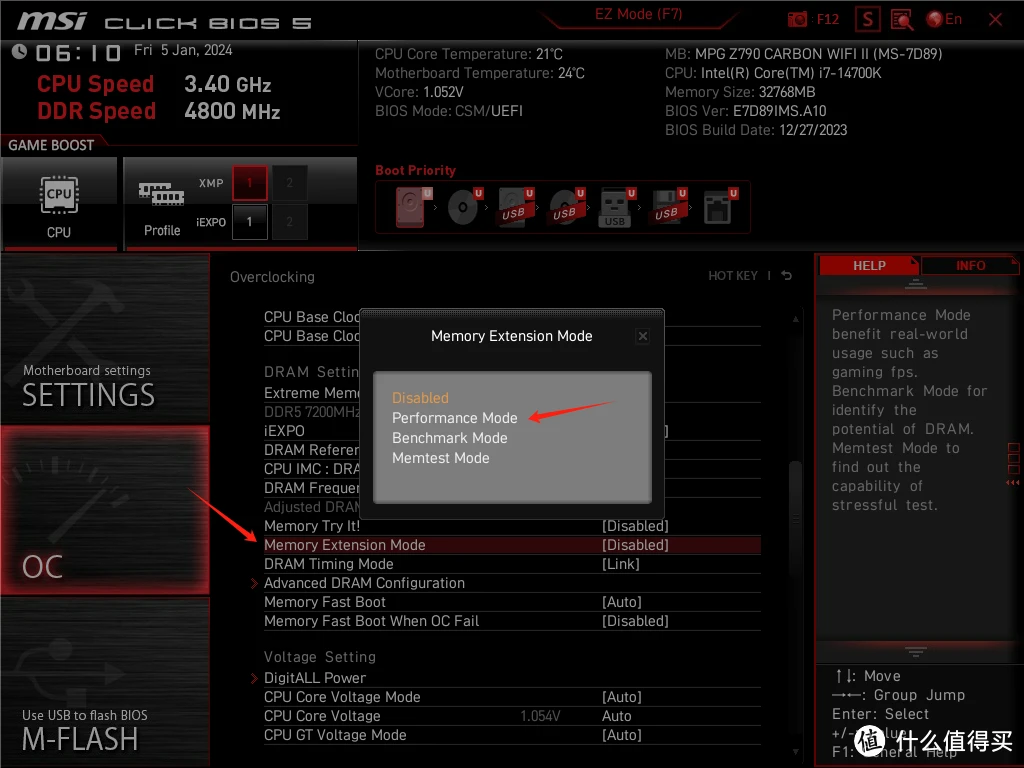
Task: Select the USB floppy boot device icon
Action: point(668,207)
